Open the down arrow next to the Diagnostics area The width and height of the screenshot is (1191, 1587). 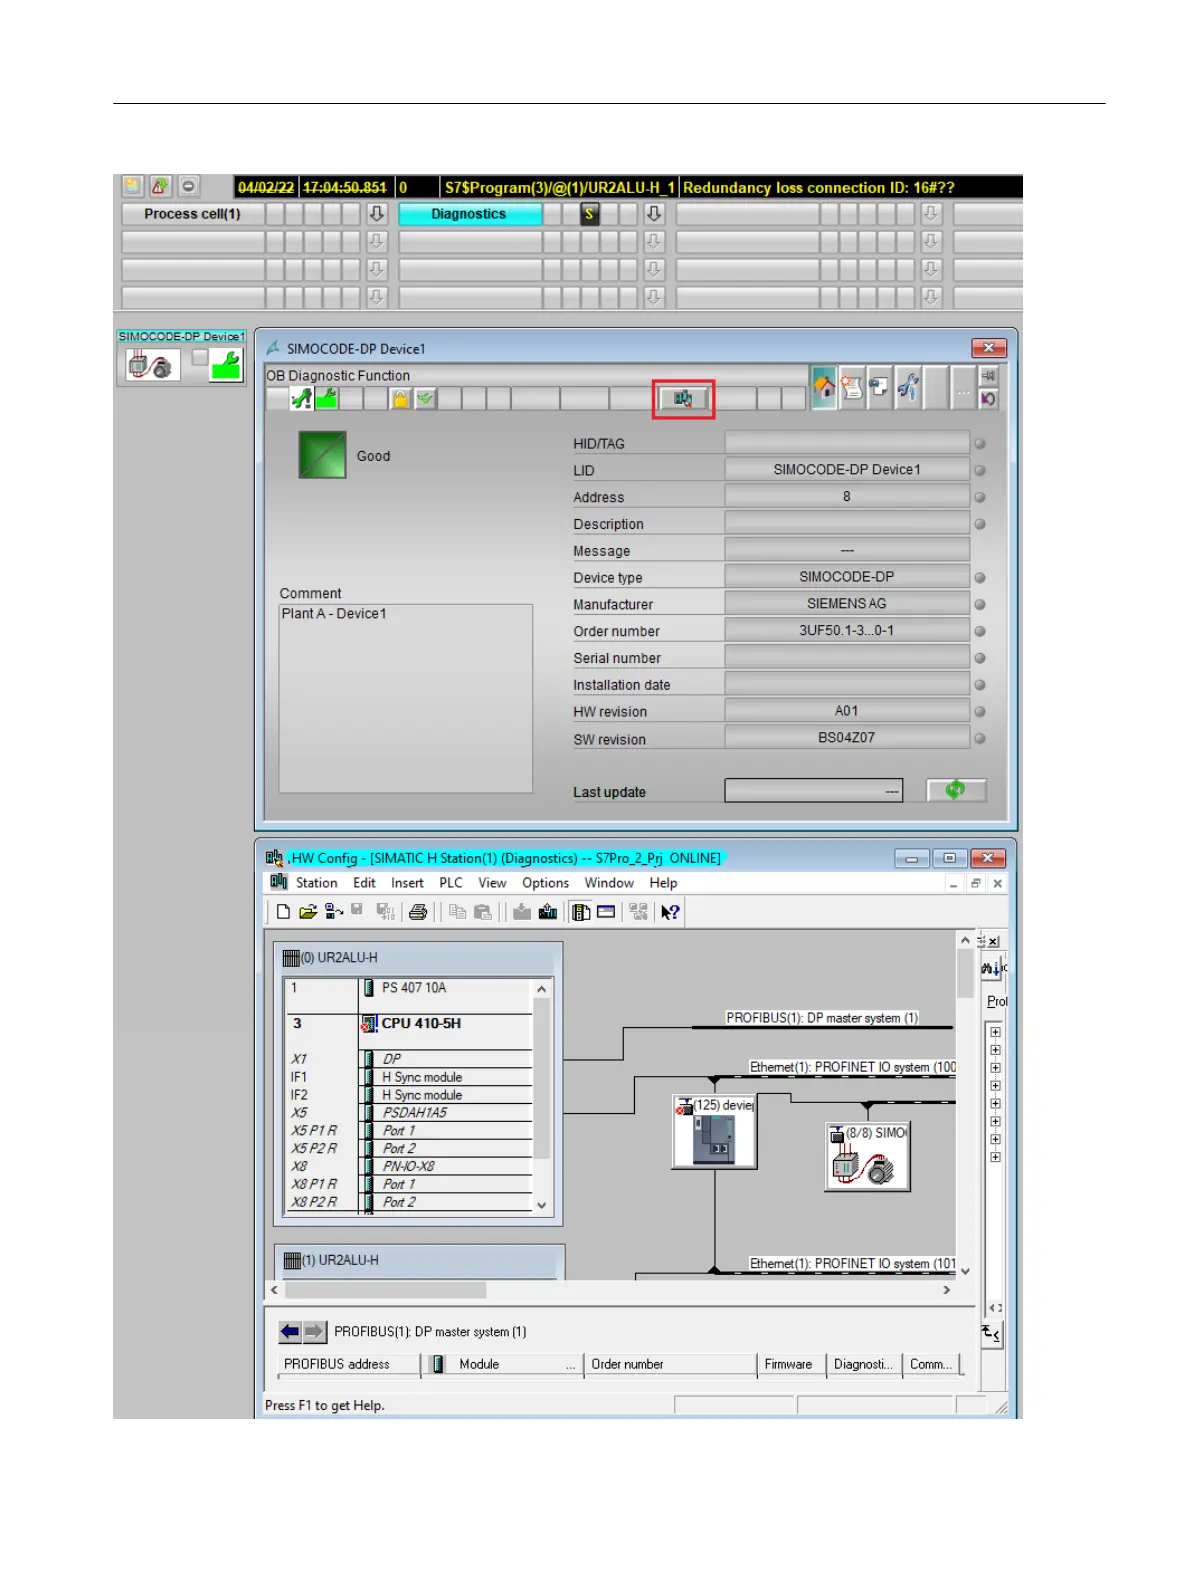click(x=654, y=214)
